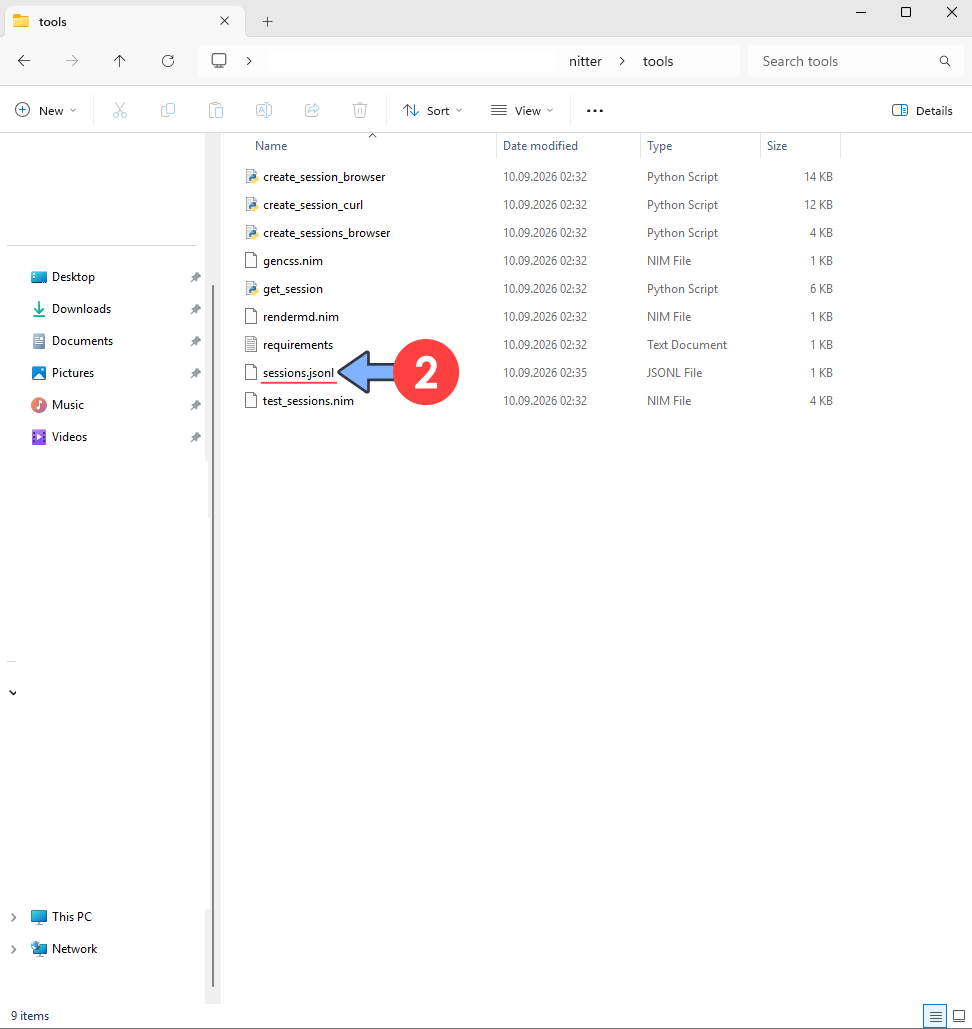The image size is (972, 1029).
Task: Open Downloads in the sidebar
Action: [81, 309]
